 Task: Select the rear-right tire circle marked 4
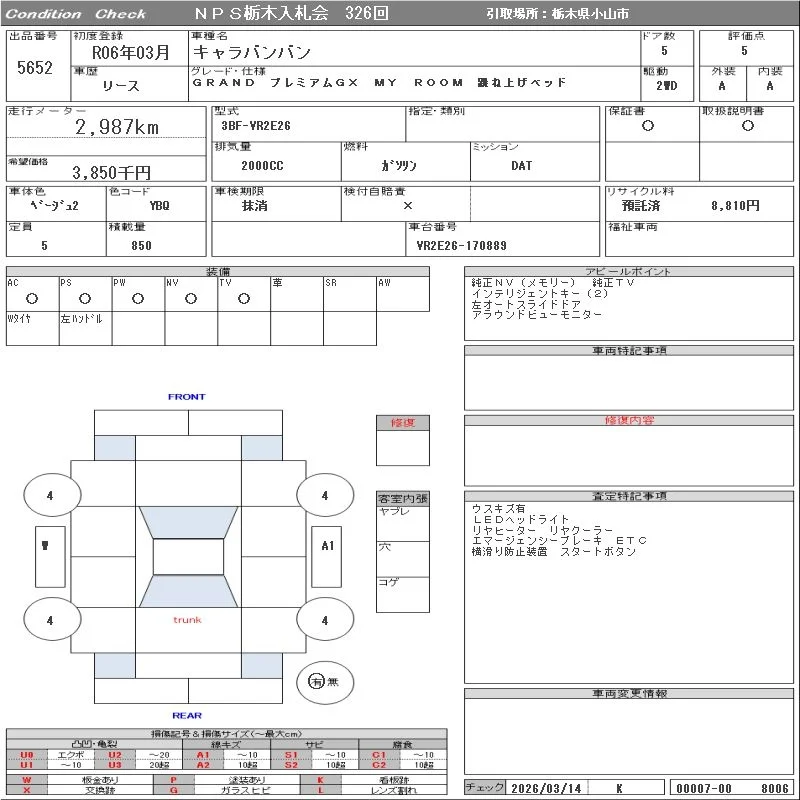[x=325, y=619]
